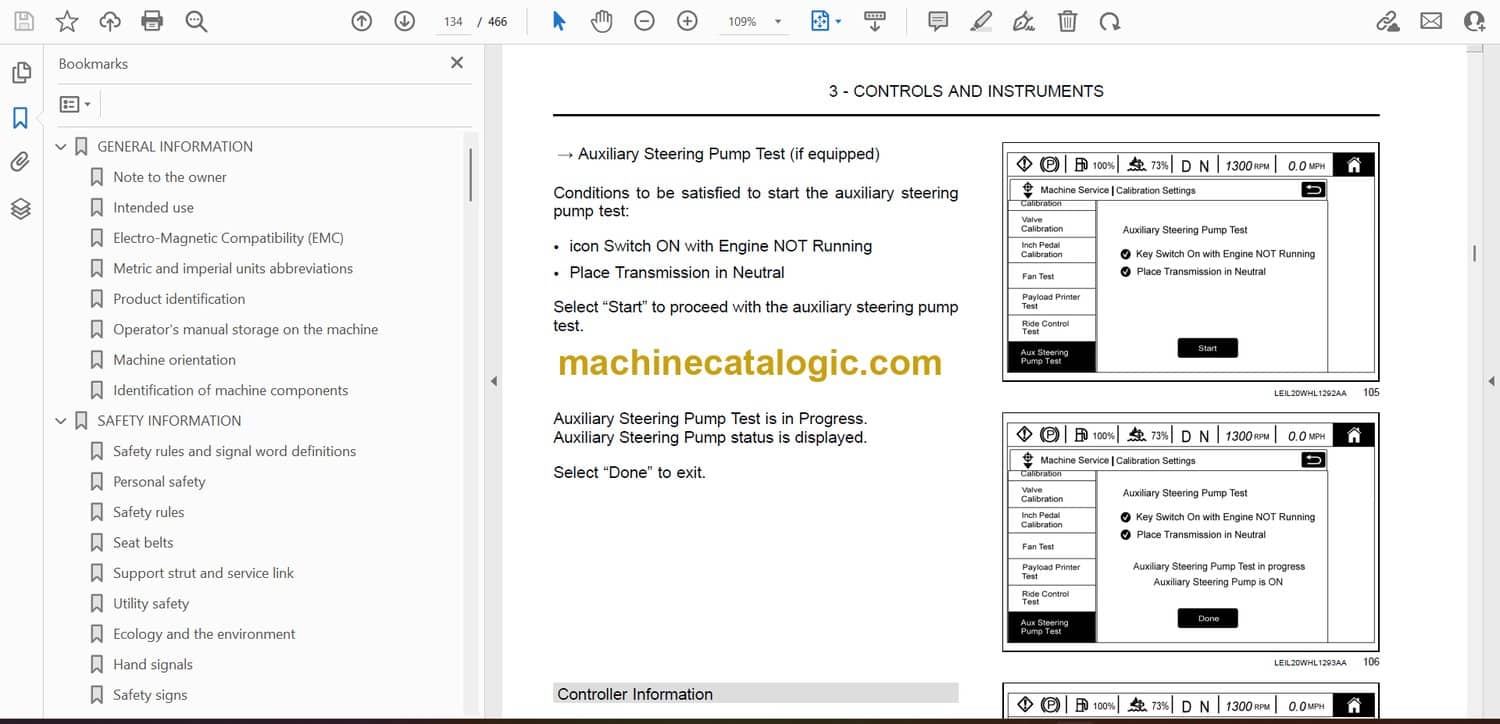Jump to the 'Intended use' bookmark
Screen dimensions: 1500x724
tap(153, 208)
